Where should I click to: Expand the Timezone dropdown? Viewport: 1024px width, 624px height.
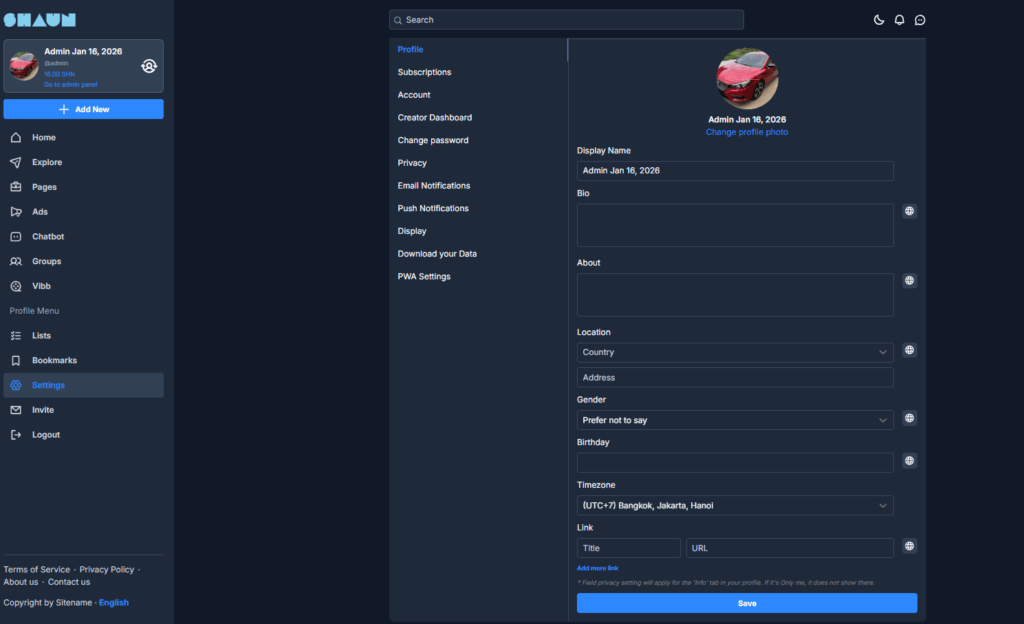[x=735, y=506]
